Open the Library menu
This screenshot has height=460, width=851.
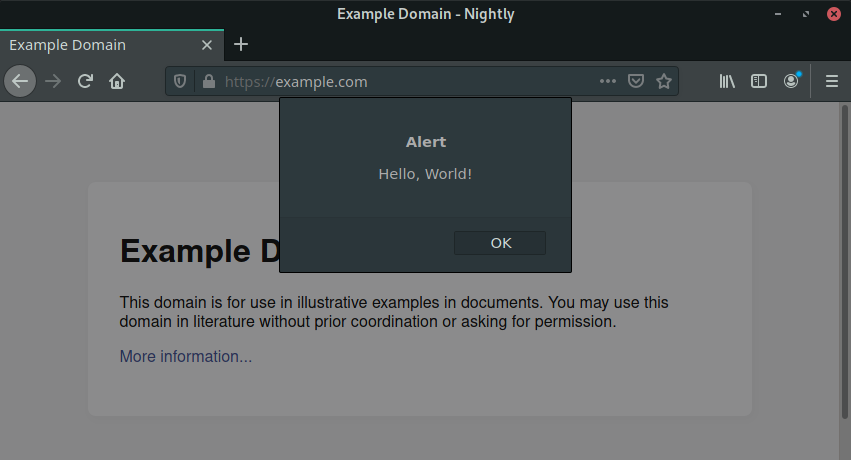(727, 82)
